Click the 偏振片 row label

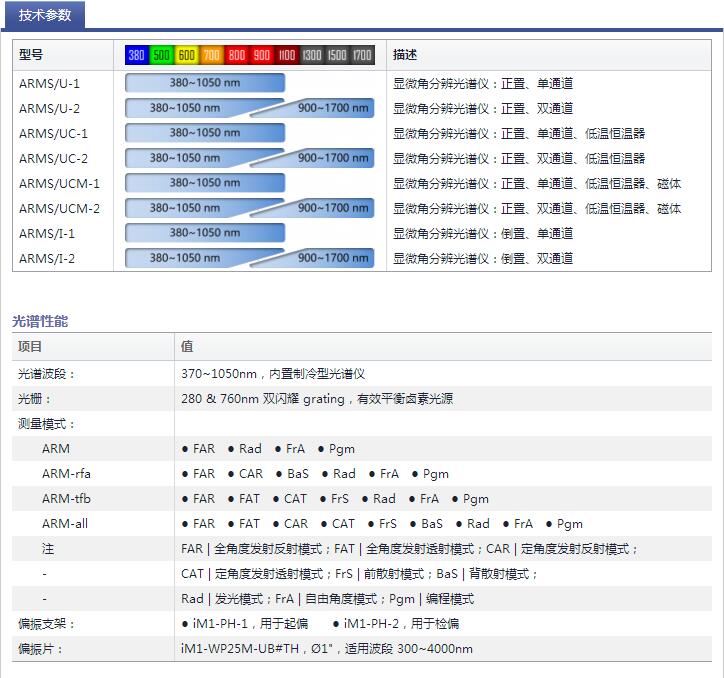coord(40,648)
